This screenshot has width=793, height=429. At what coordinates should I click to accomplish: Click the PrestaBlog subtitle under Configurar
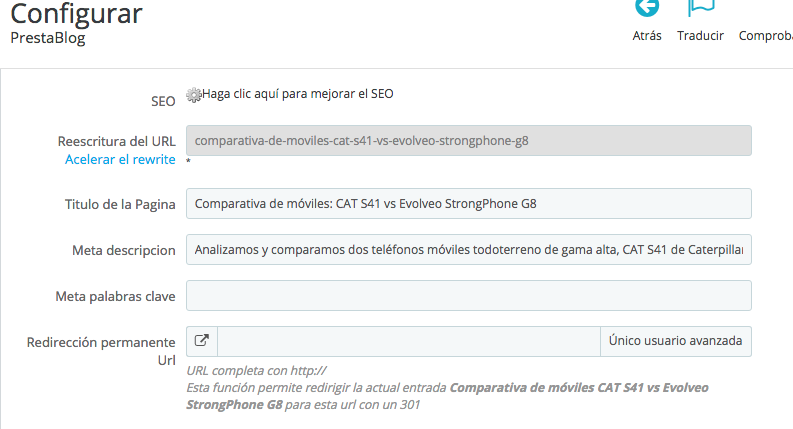[48, 38]
